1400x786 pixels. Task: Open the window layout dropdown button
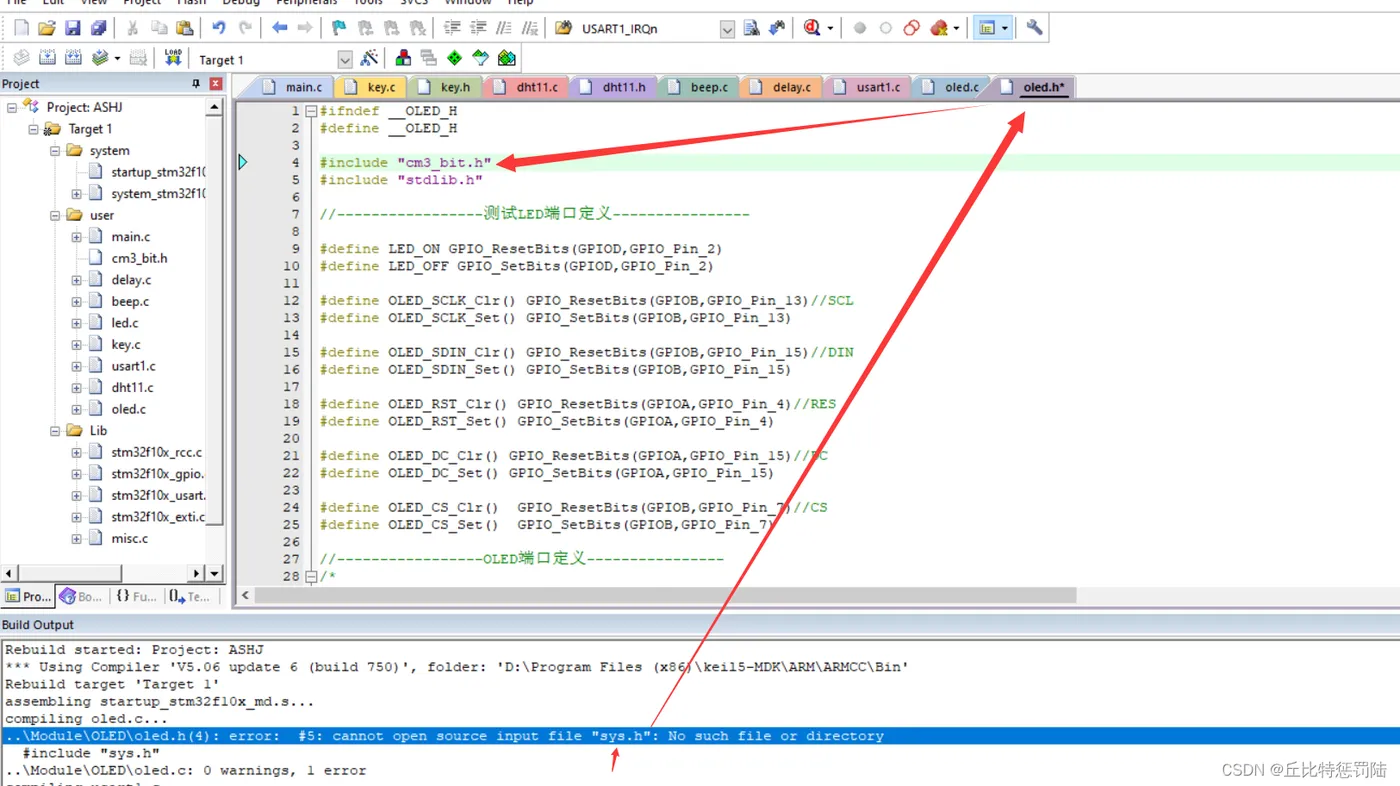pyautogui.click(x=1005, y=29)
